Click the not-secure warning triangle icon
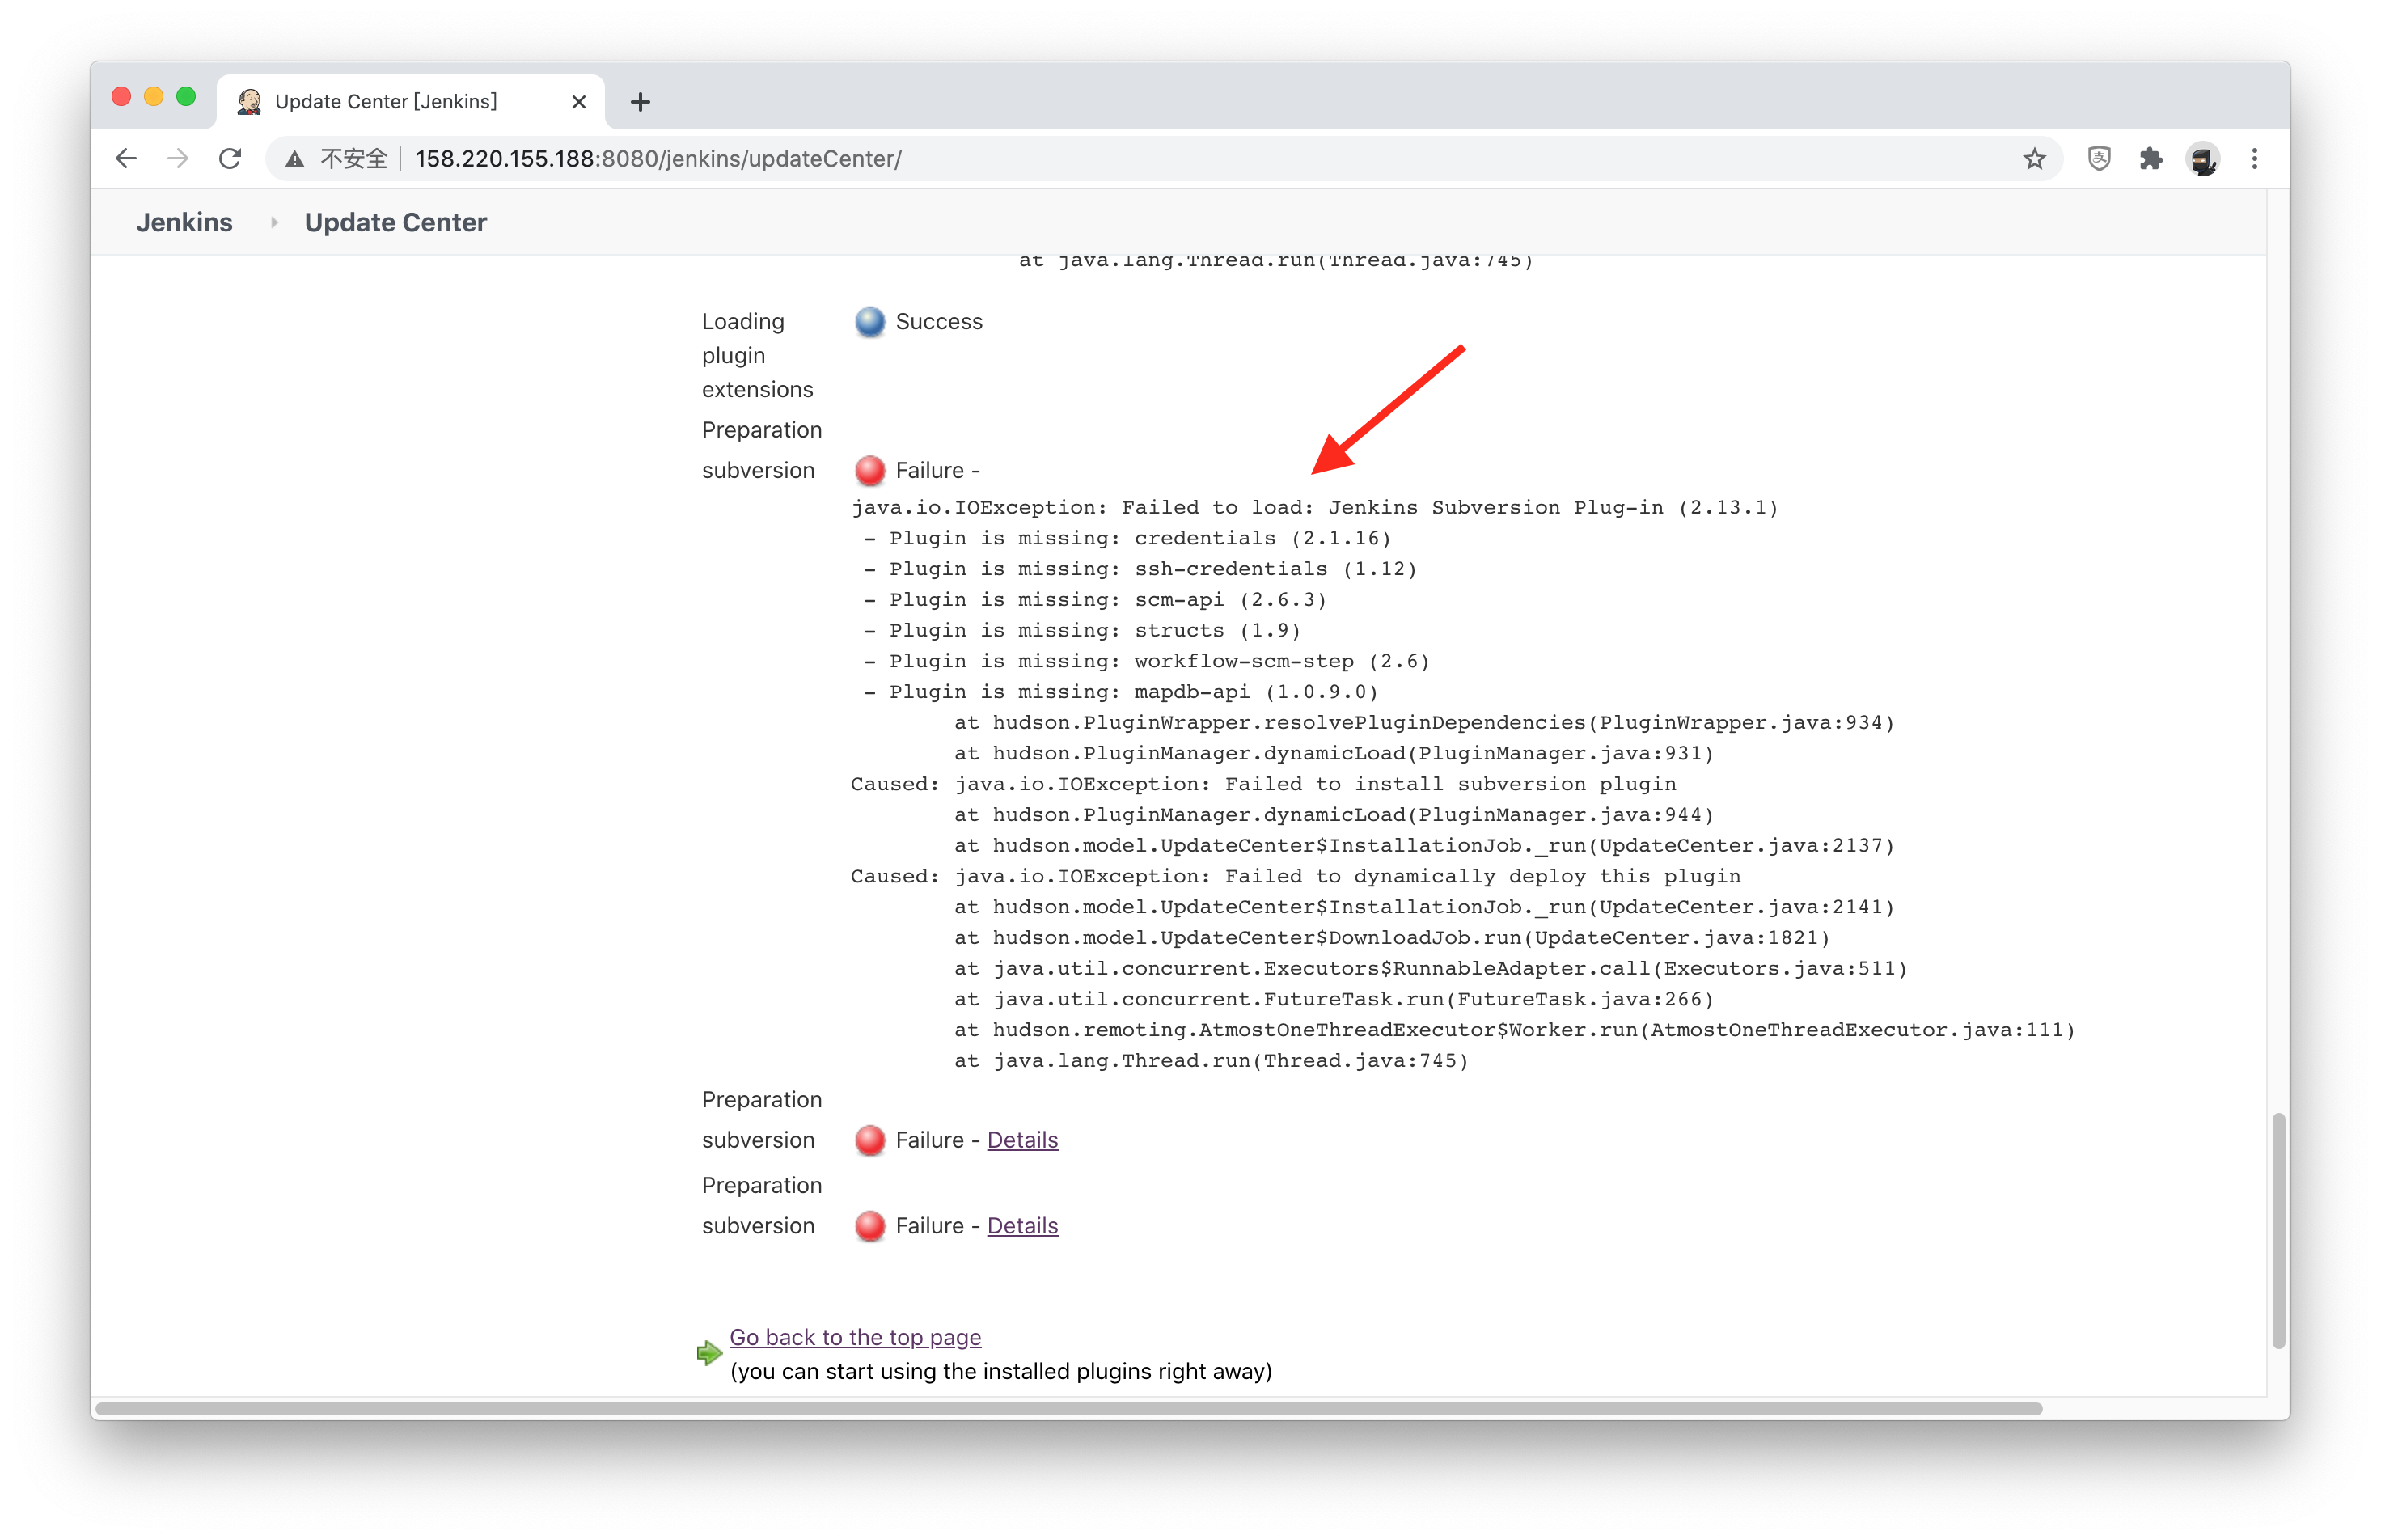This screenshot has width=2381, height=1540. 295,159
